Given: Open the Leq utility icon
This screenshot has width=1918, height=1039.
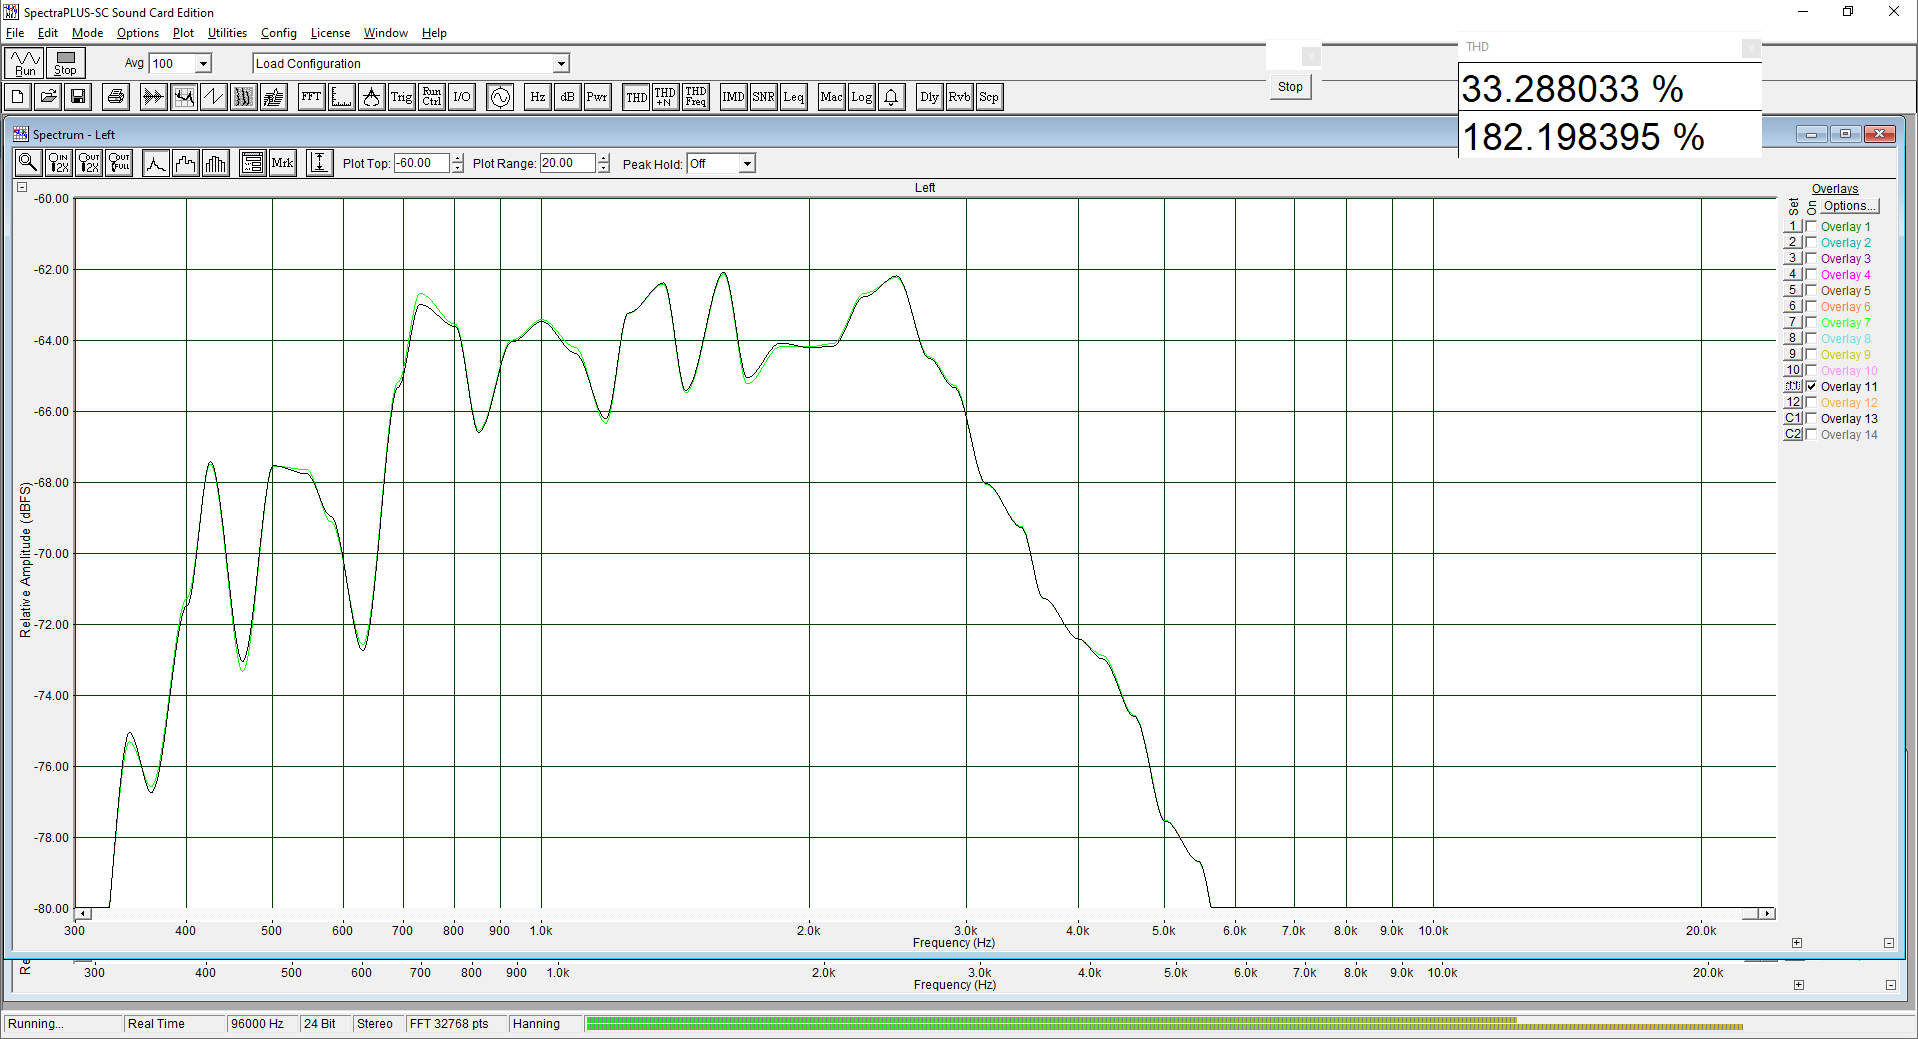Looking at the screenshot, I should click(x=794, y=97).
